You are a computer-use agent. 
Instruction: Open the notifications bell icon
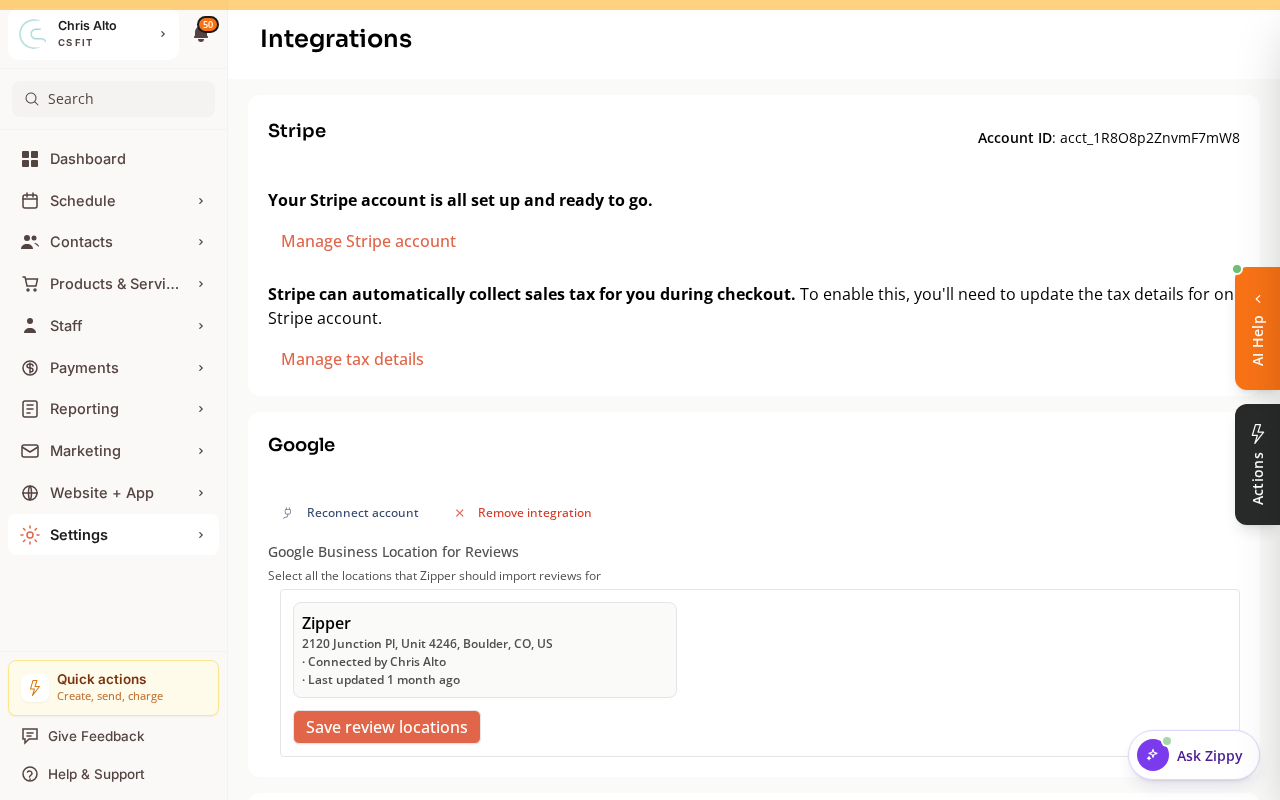[200, 35]
